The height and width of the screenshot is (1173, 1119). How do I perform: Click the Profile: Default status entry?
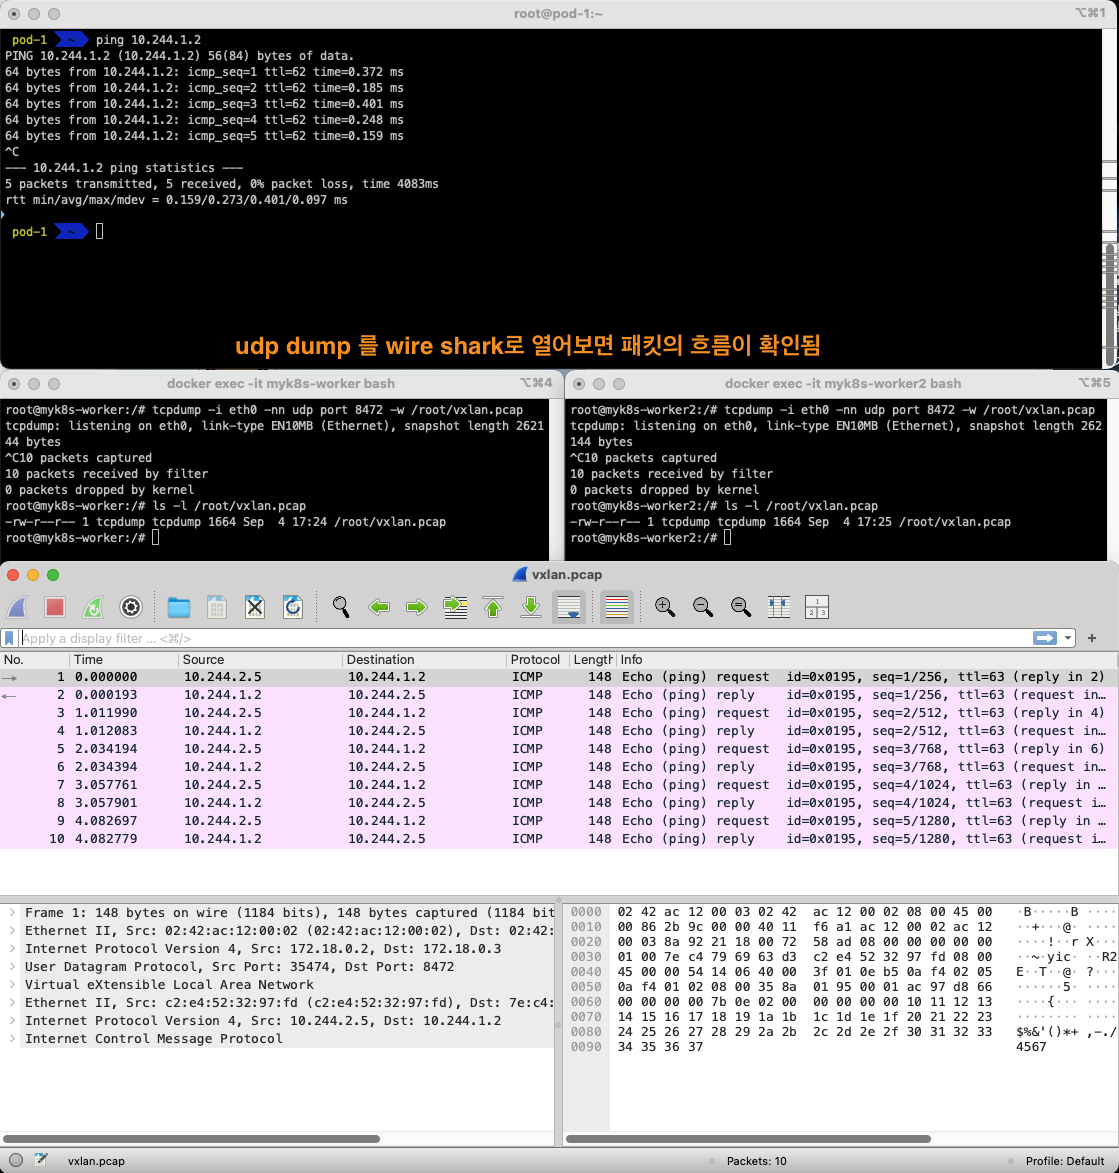click(1064, 1161)
